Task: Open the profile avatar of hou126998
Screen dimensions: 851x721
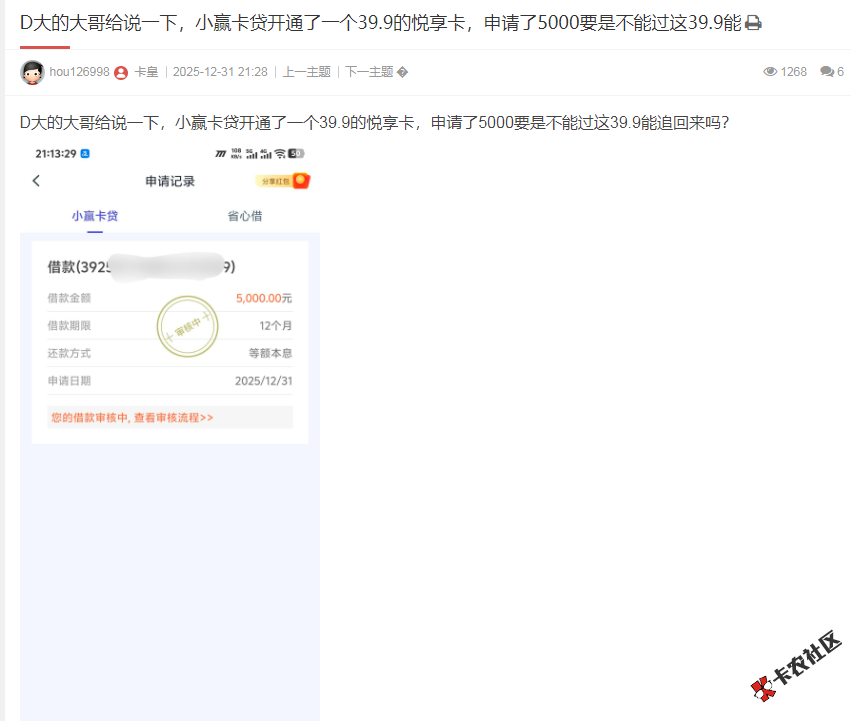Action: 33,71
